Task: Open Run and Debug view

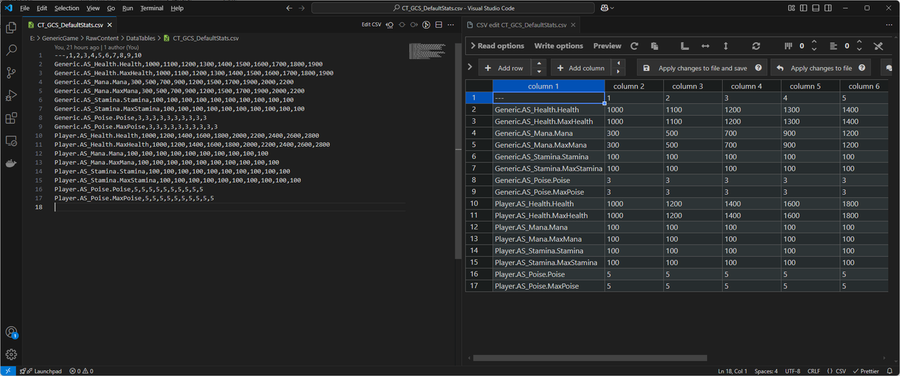Action: tap(10, 95)
